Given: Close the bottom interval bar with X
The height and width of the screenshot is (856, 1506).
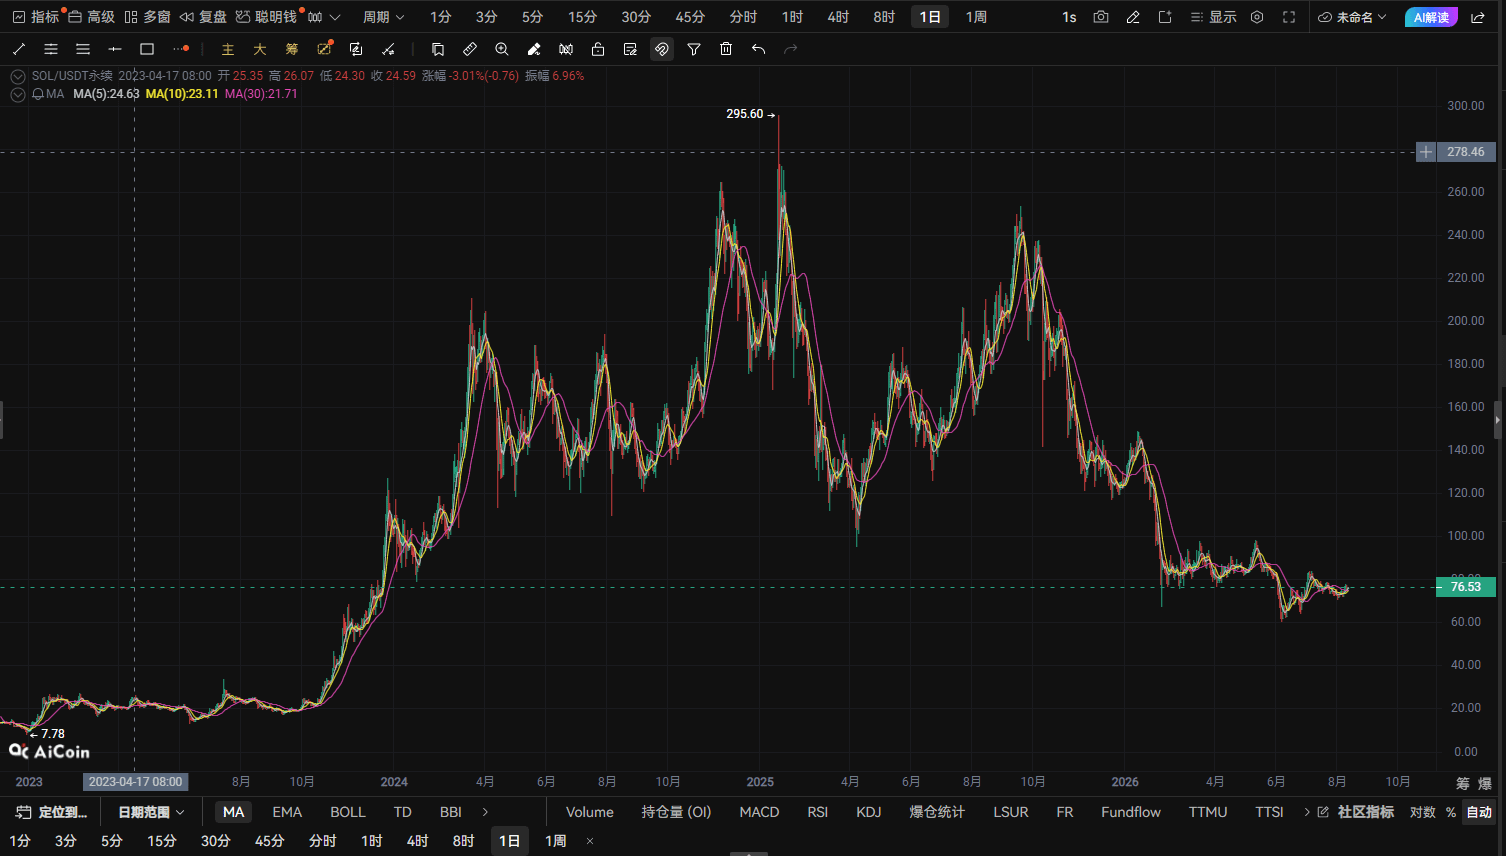Looking at the screenshot, I should coord(590,841).
